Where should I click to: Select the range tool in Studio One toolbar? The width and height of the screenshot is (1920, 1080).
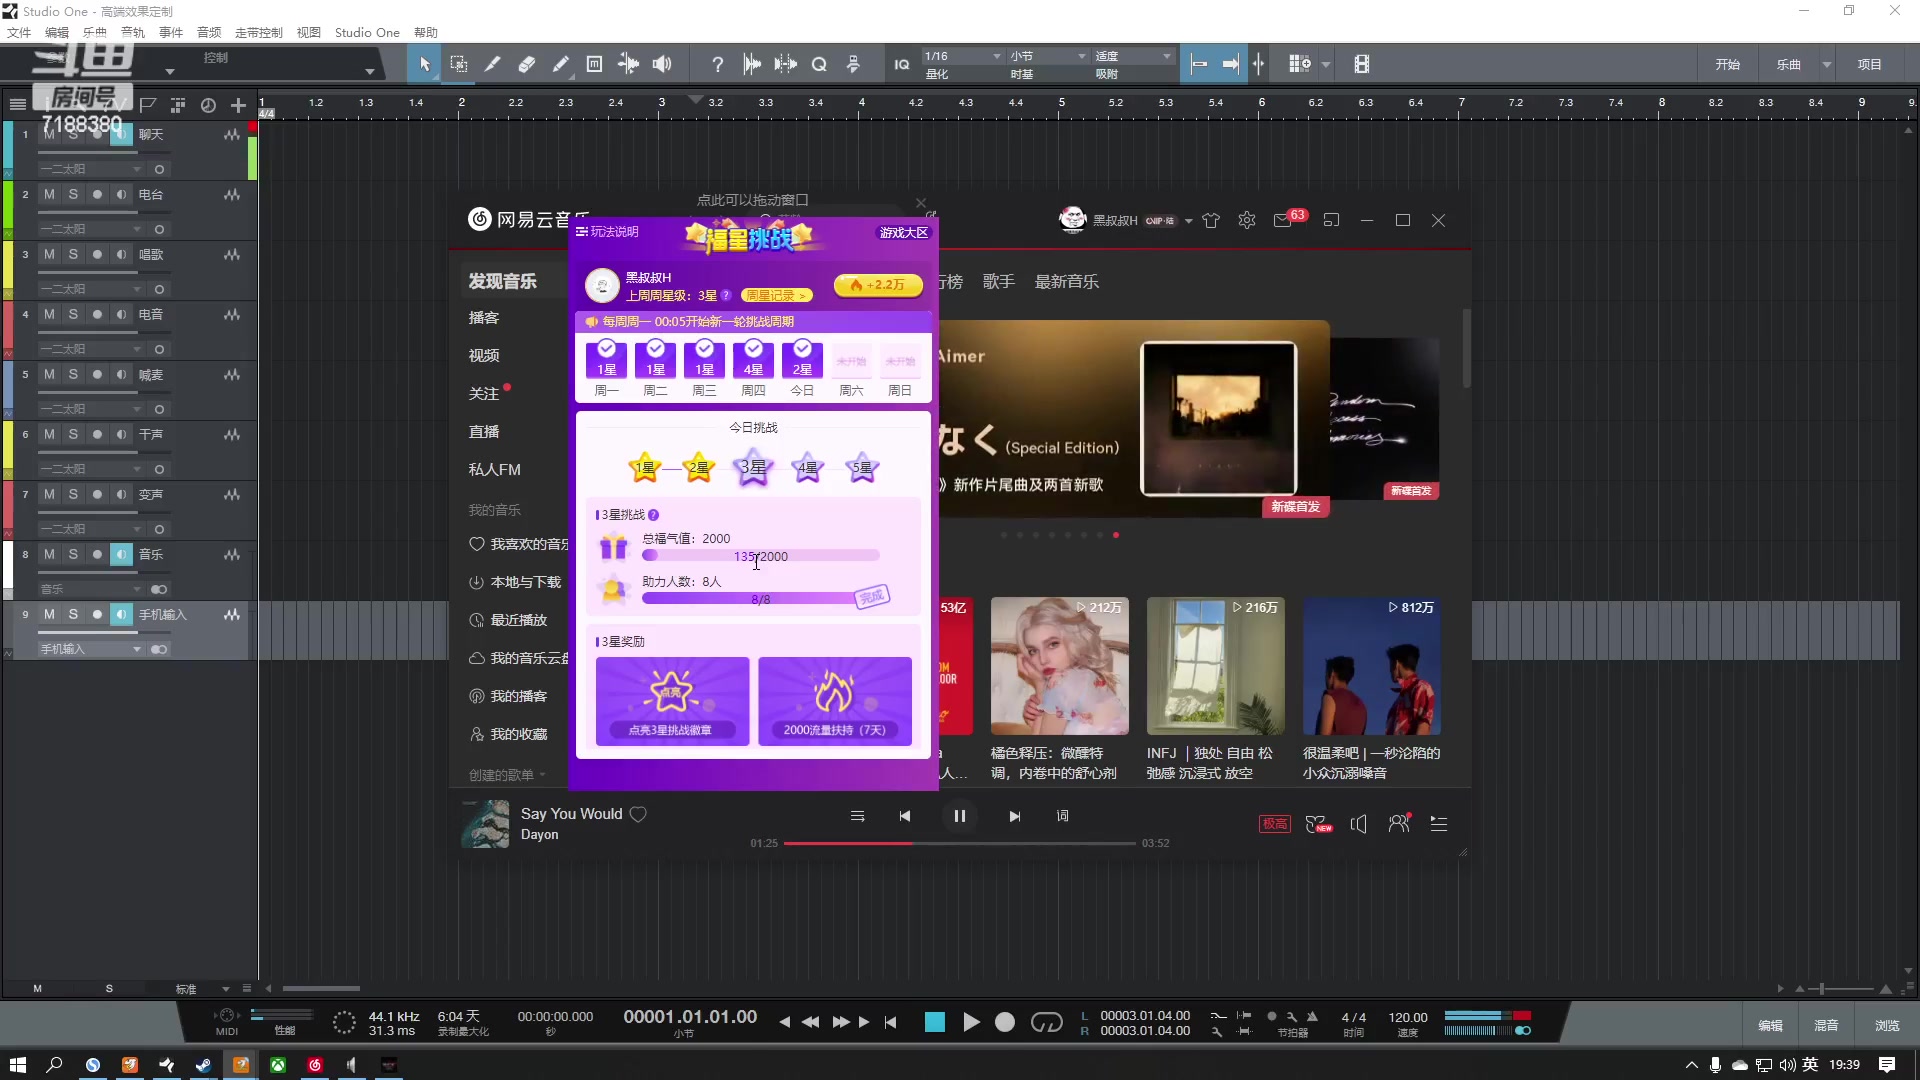[x=458, y=64]
